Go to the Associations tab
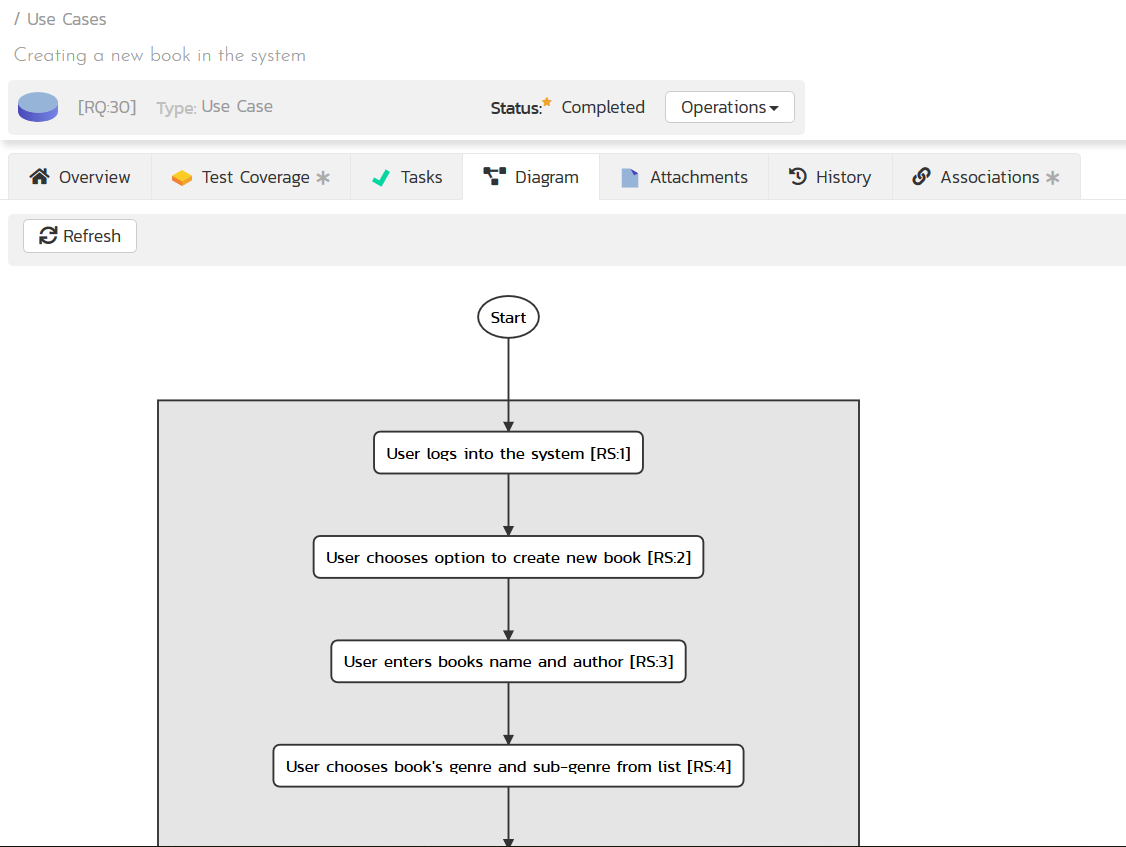The height and width of the screenshot is (847, 1126). (989, 177)
